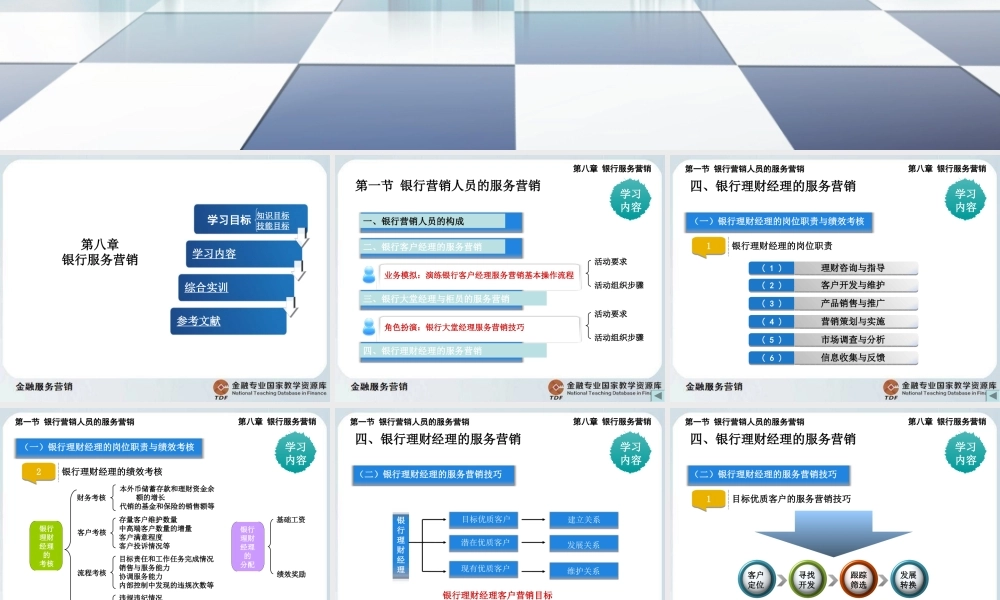This screenshot has width=1000, height=600.
Task: Select the blue person icon beside 业务模拟
Action: click(369, 274)
